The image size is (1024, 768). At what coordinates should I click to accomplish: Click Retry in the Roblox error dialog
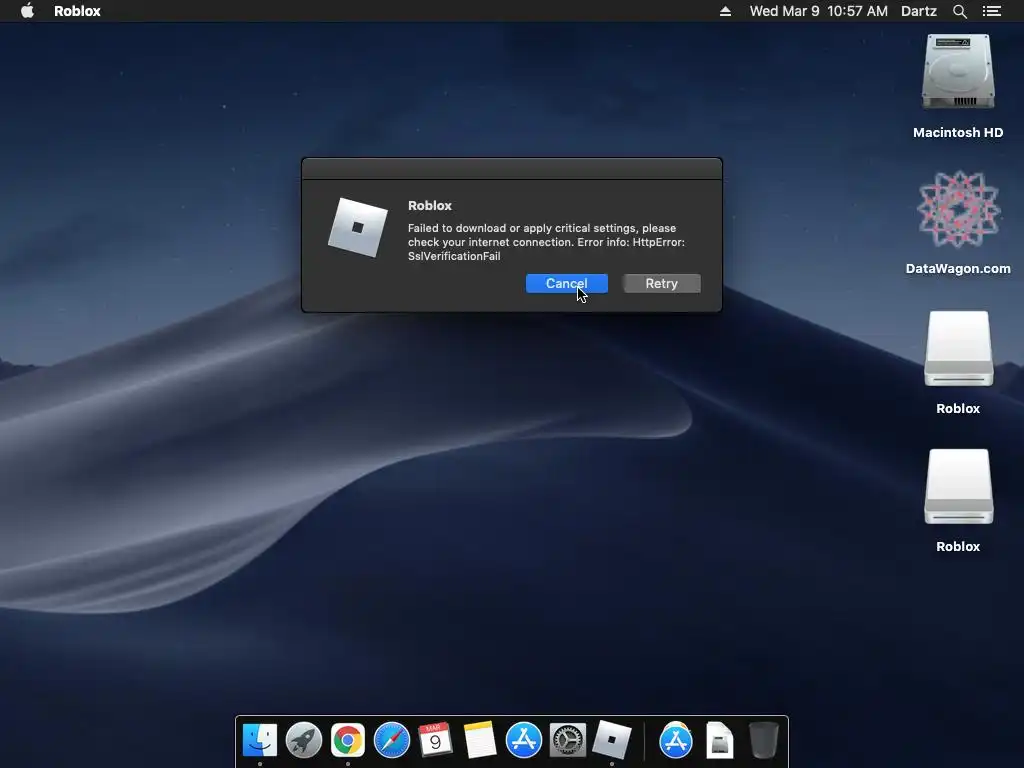pyautogui.click(x=662, y=283)
